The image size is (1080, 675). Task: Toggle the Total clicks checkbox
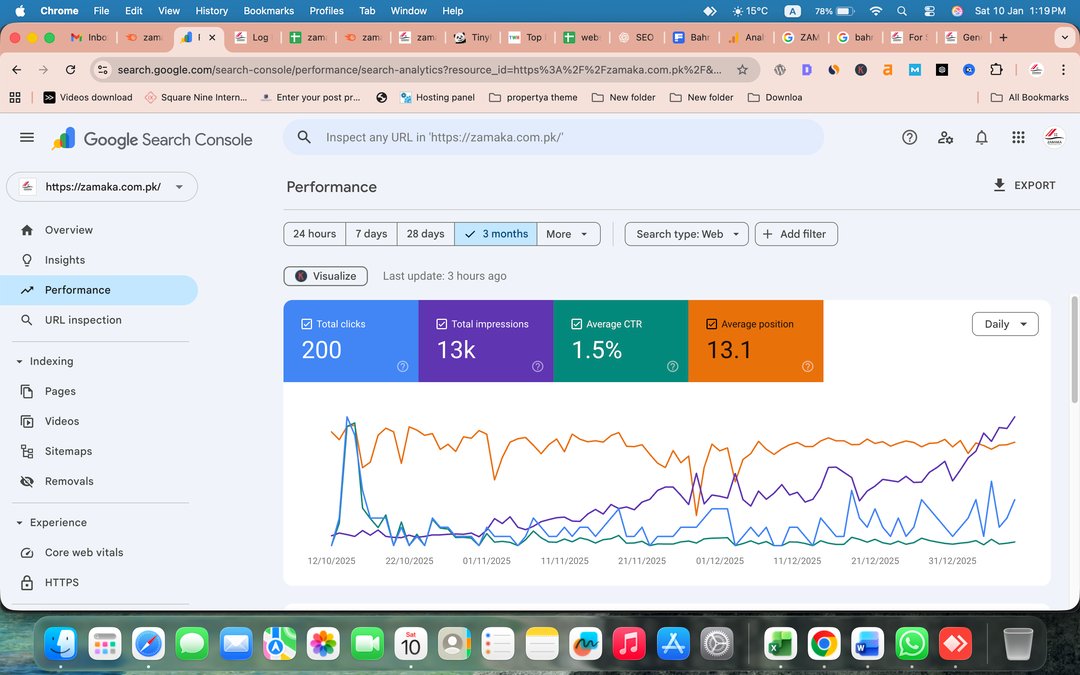[x=307, y=324]
